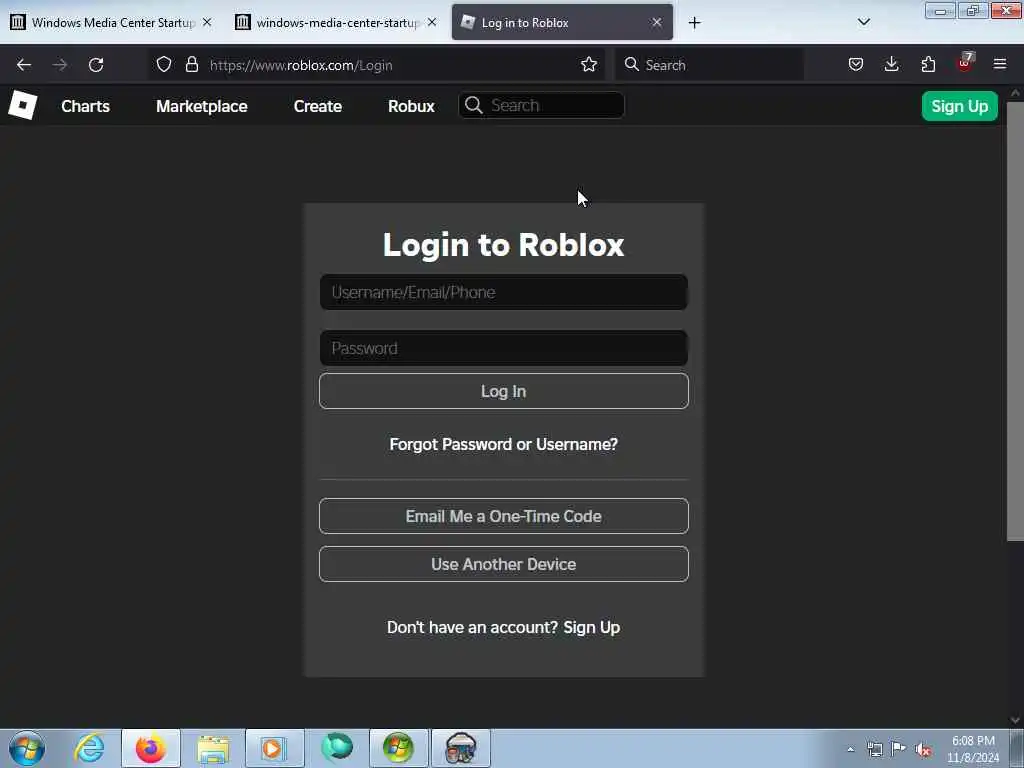Open the Action Center flag icon

tap(899, 749)
